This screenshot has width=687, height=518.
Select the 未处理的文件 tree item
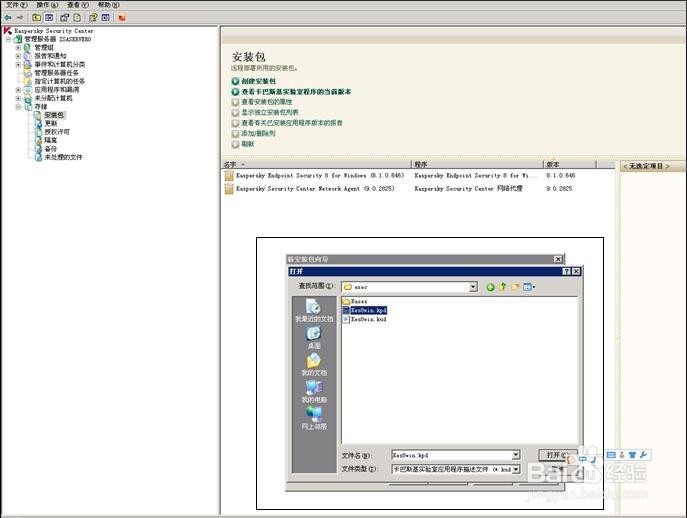(x=63, y=157)
